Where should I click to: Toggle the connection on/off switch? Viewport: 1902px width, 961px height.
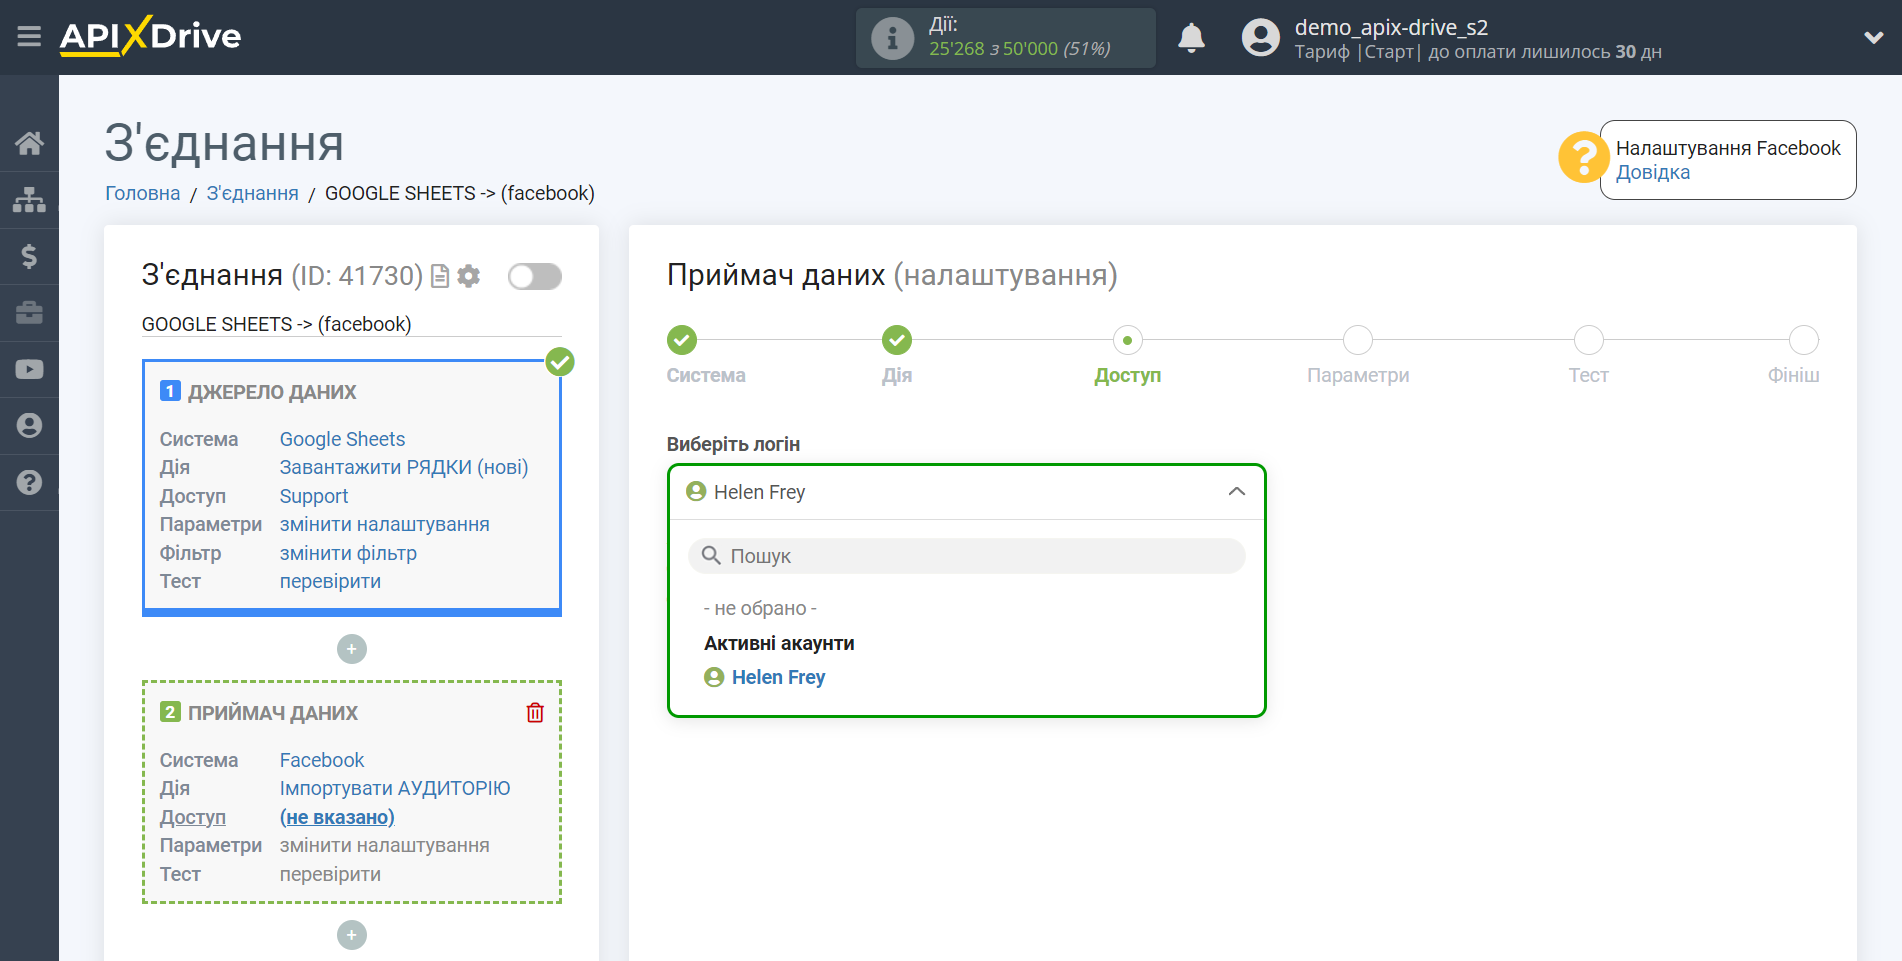coord(534,276)
